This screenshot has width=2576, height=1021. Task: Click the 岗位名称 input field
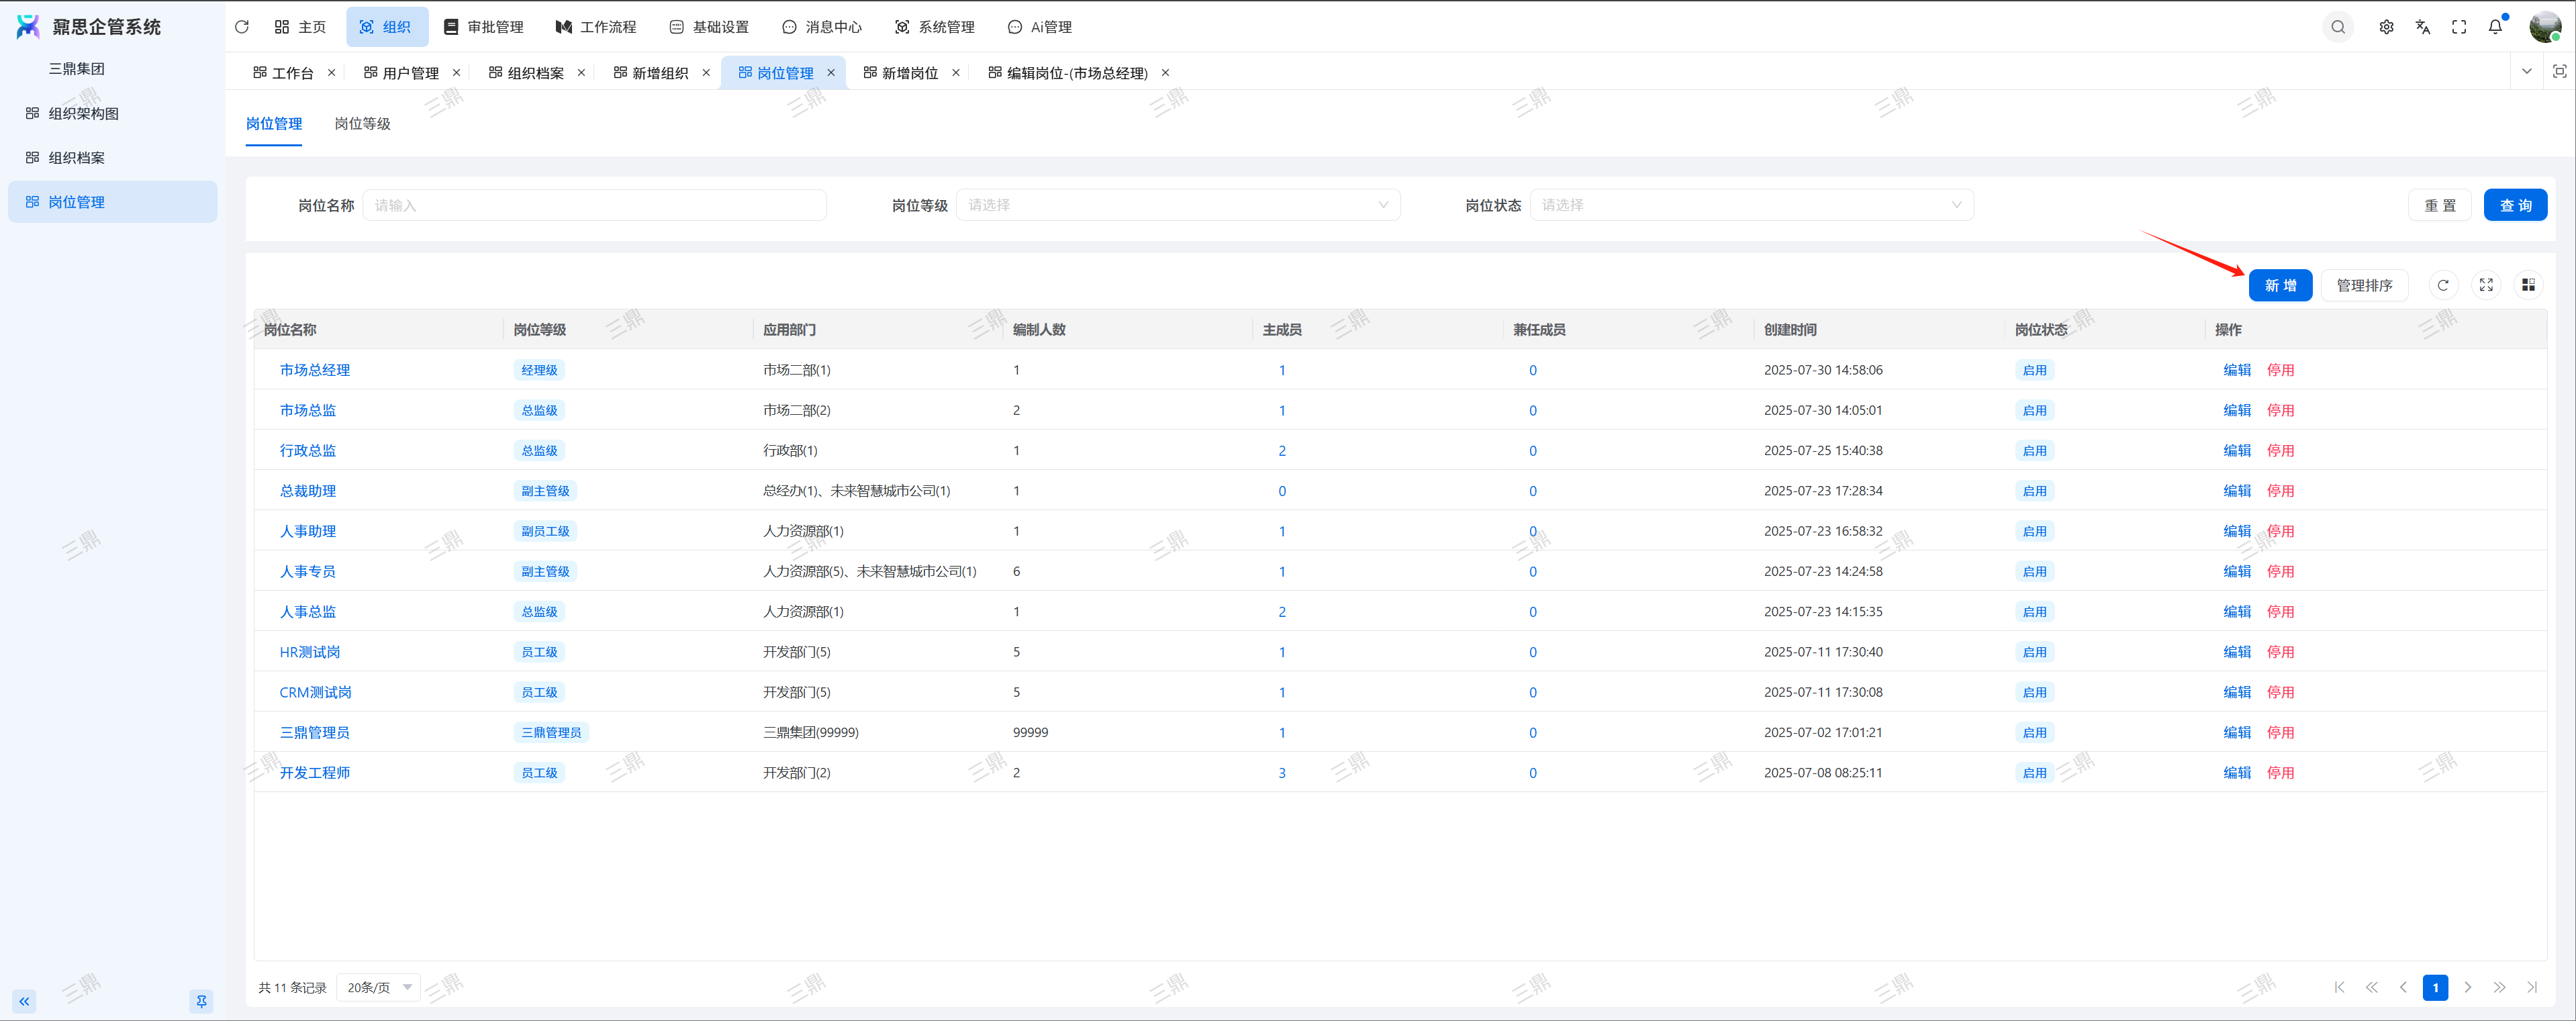[594, 205]
